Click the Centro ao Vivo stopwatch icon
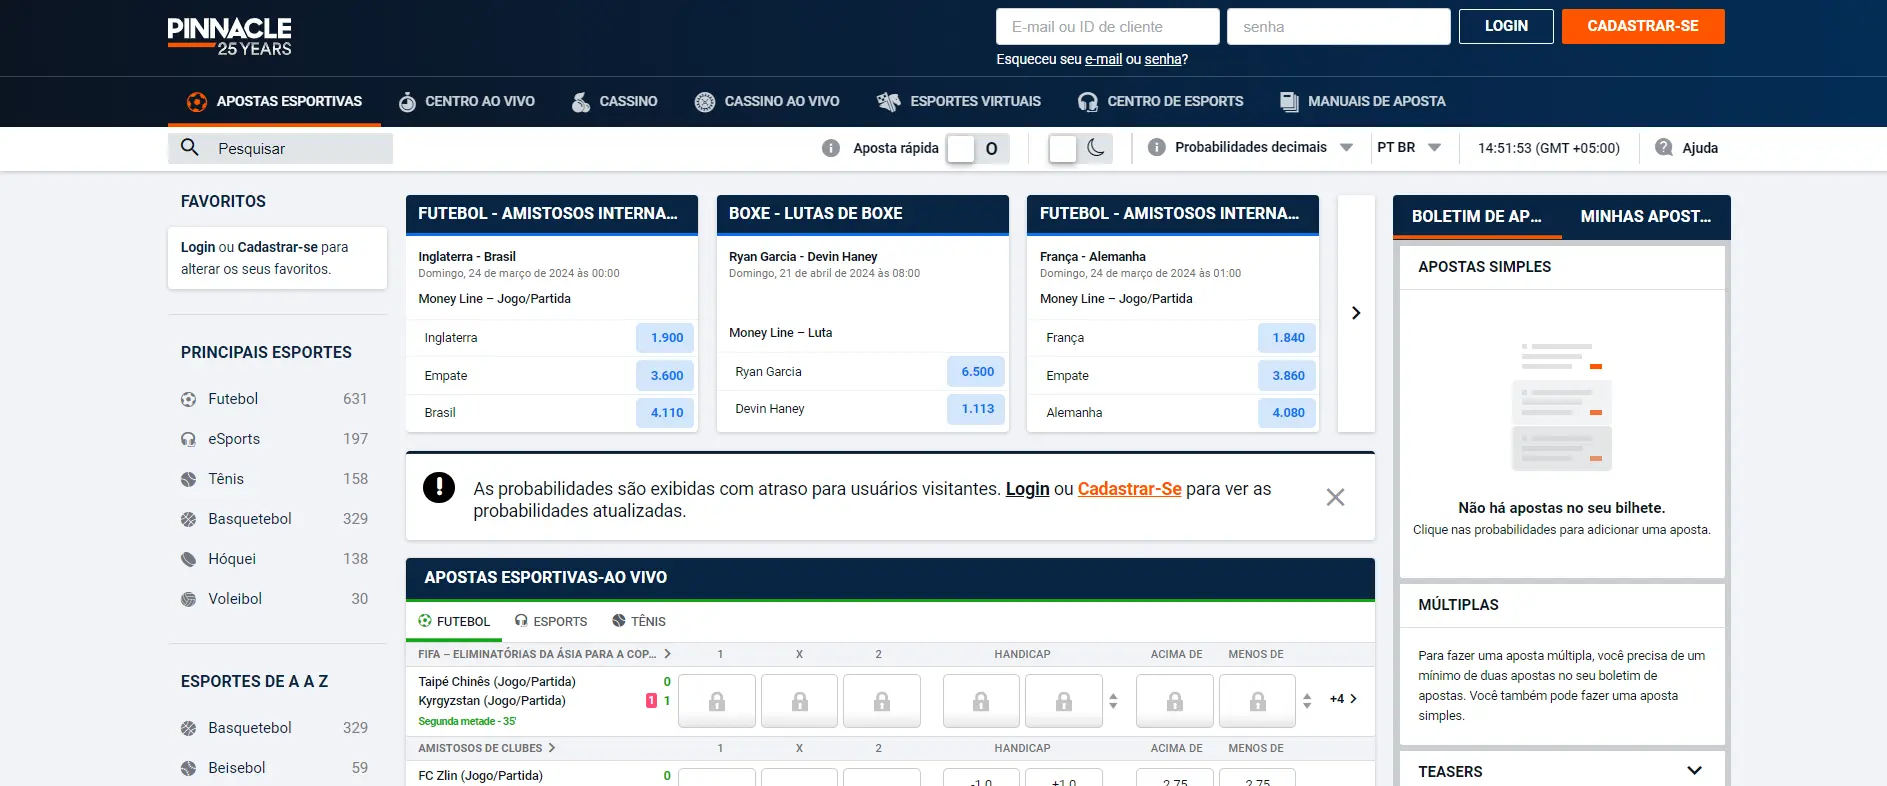 tap(407, 101)
